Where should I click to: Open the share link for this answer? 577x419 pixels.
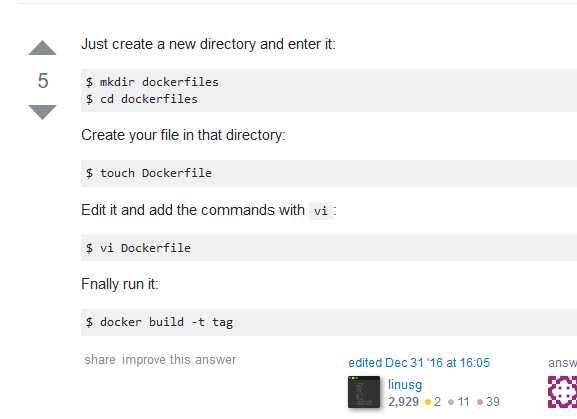point(100,359)
